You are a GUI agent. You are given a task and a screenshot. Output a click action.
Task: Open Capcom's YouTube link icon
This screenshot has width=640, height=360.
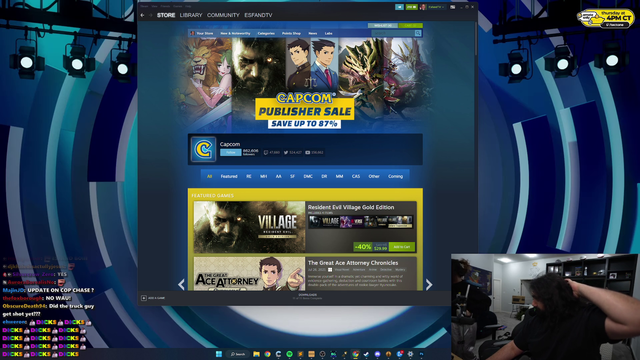tap(308, 153)
